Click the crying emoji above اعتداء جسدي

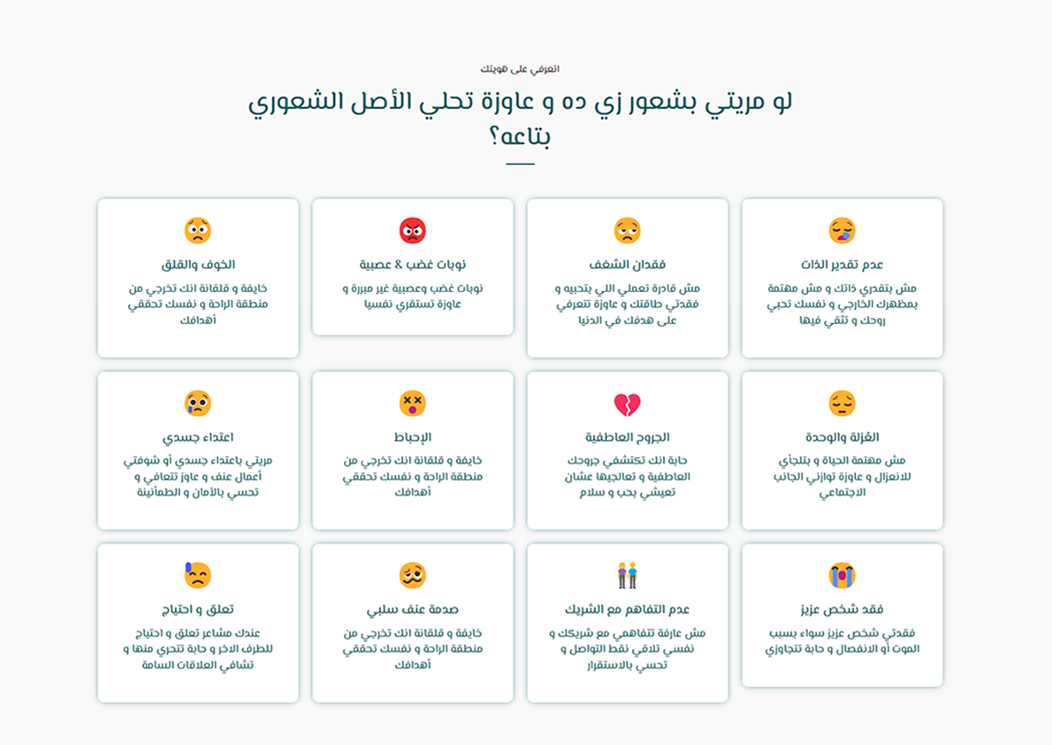[x=198, y=404]
